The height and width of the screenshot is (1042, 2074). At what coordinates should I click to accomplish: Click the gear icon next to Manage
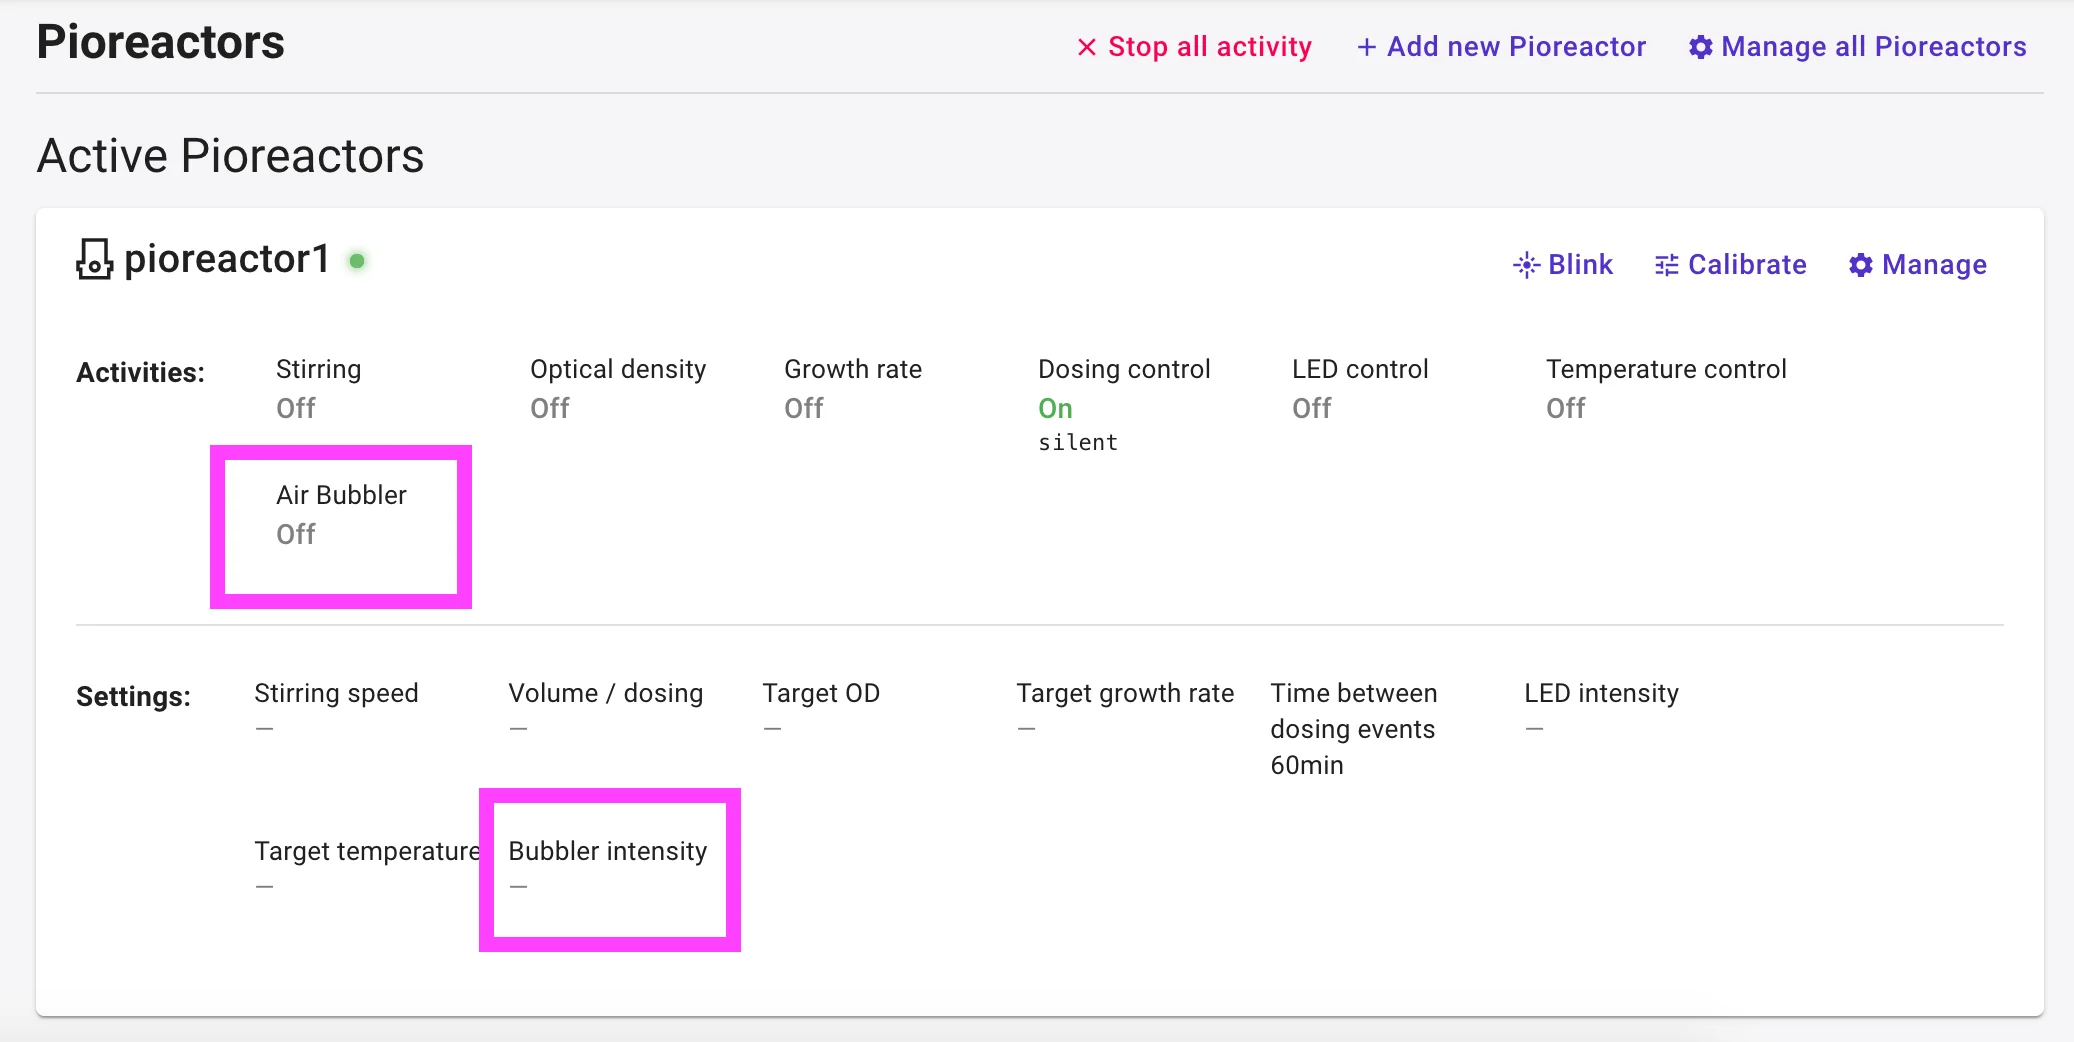tap(1860, 265)
